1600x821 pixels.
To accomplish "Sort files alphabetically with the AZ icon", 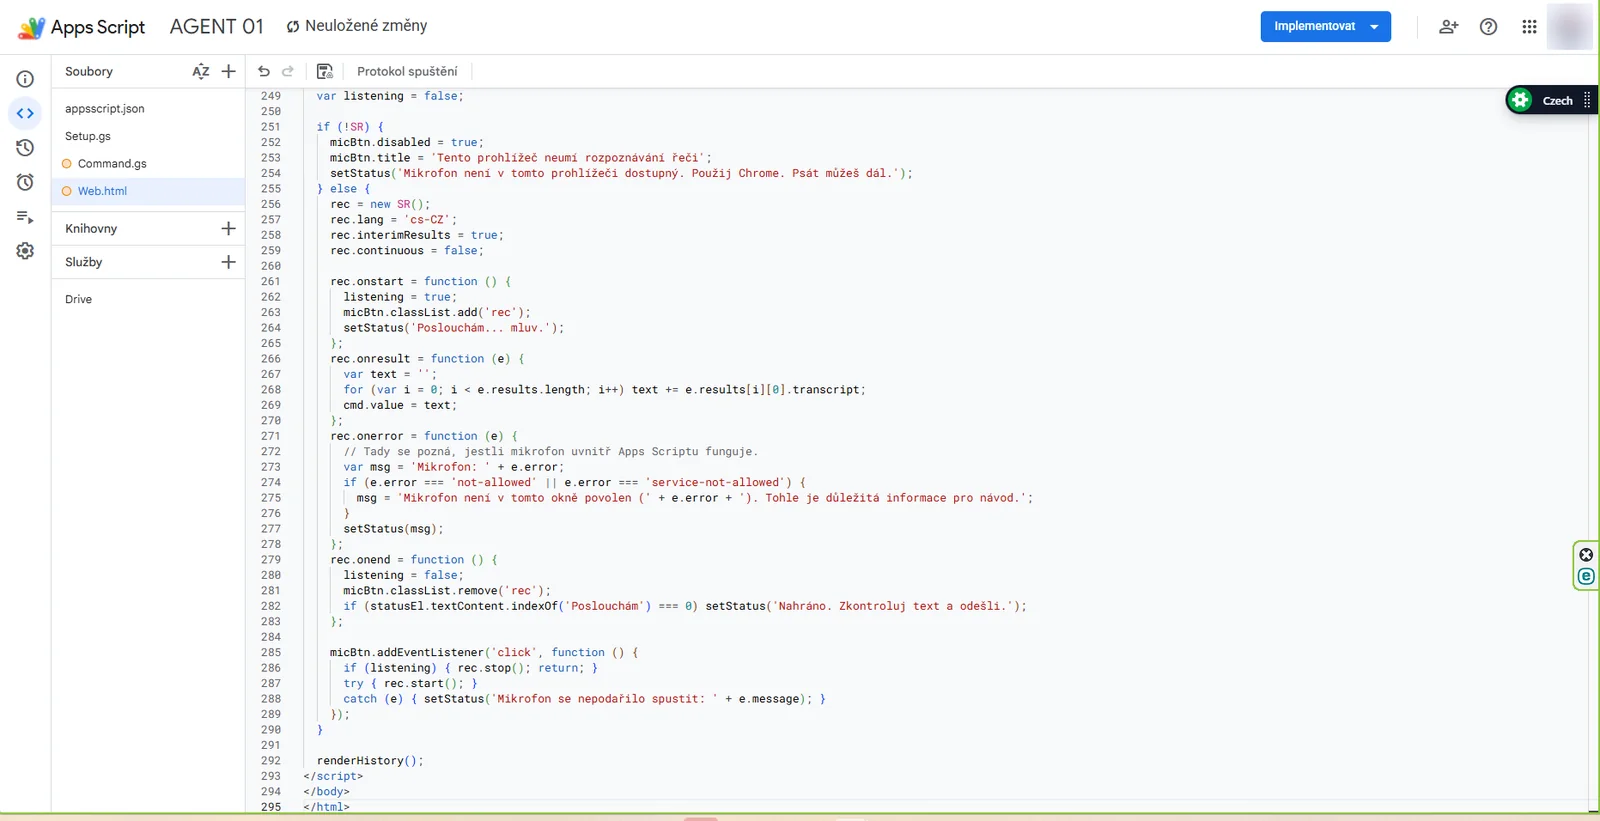I will [201, 71].
